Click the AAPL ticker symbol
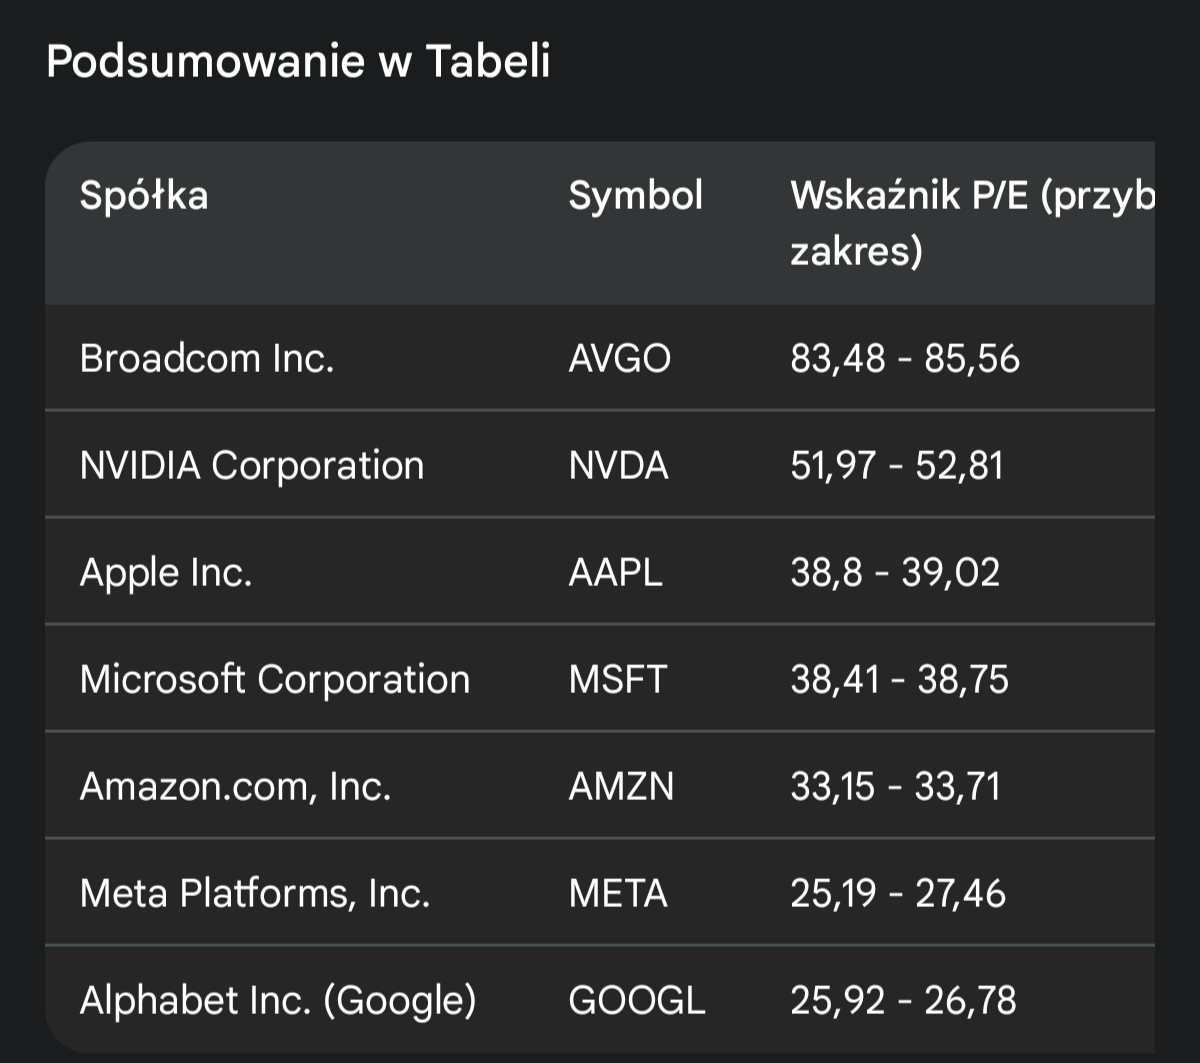This screenshot has height=1063, width=1200. [615, 572]
